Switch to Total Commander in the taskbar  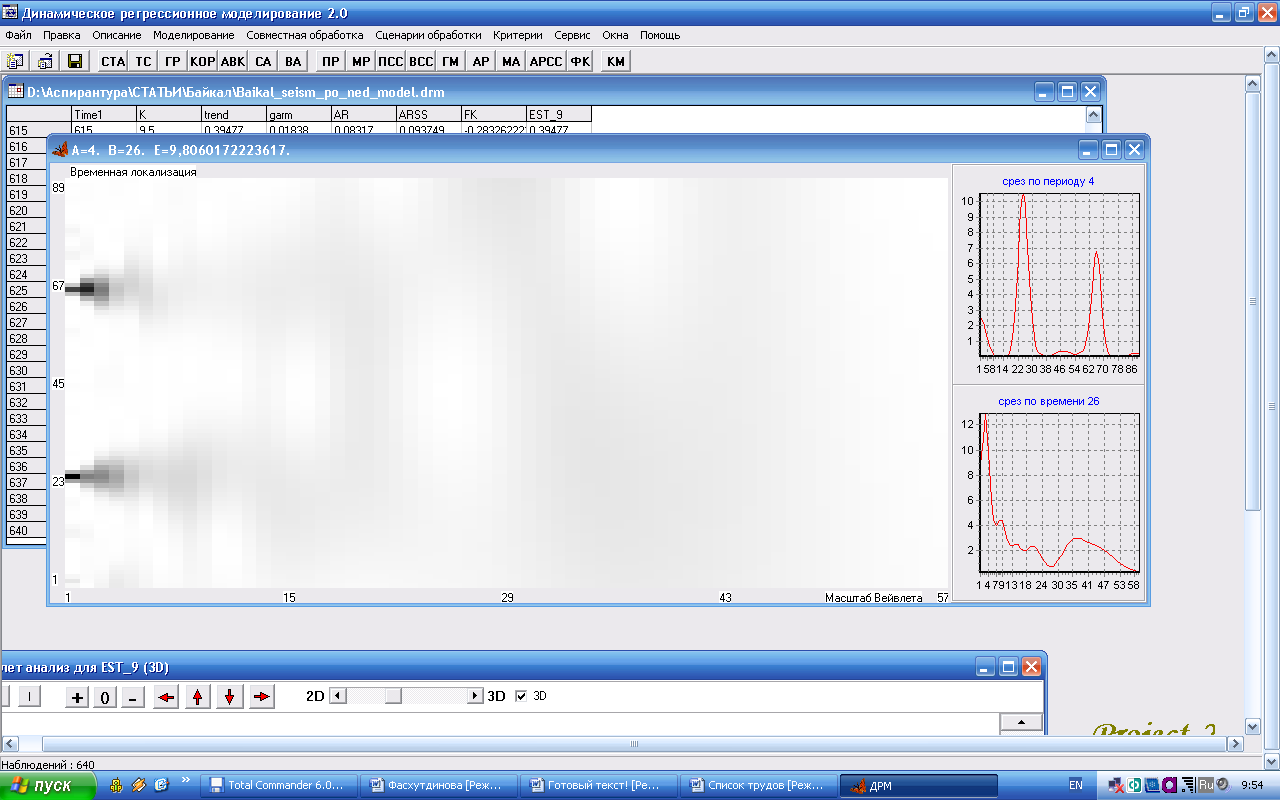pos(276,786)
